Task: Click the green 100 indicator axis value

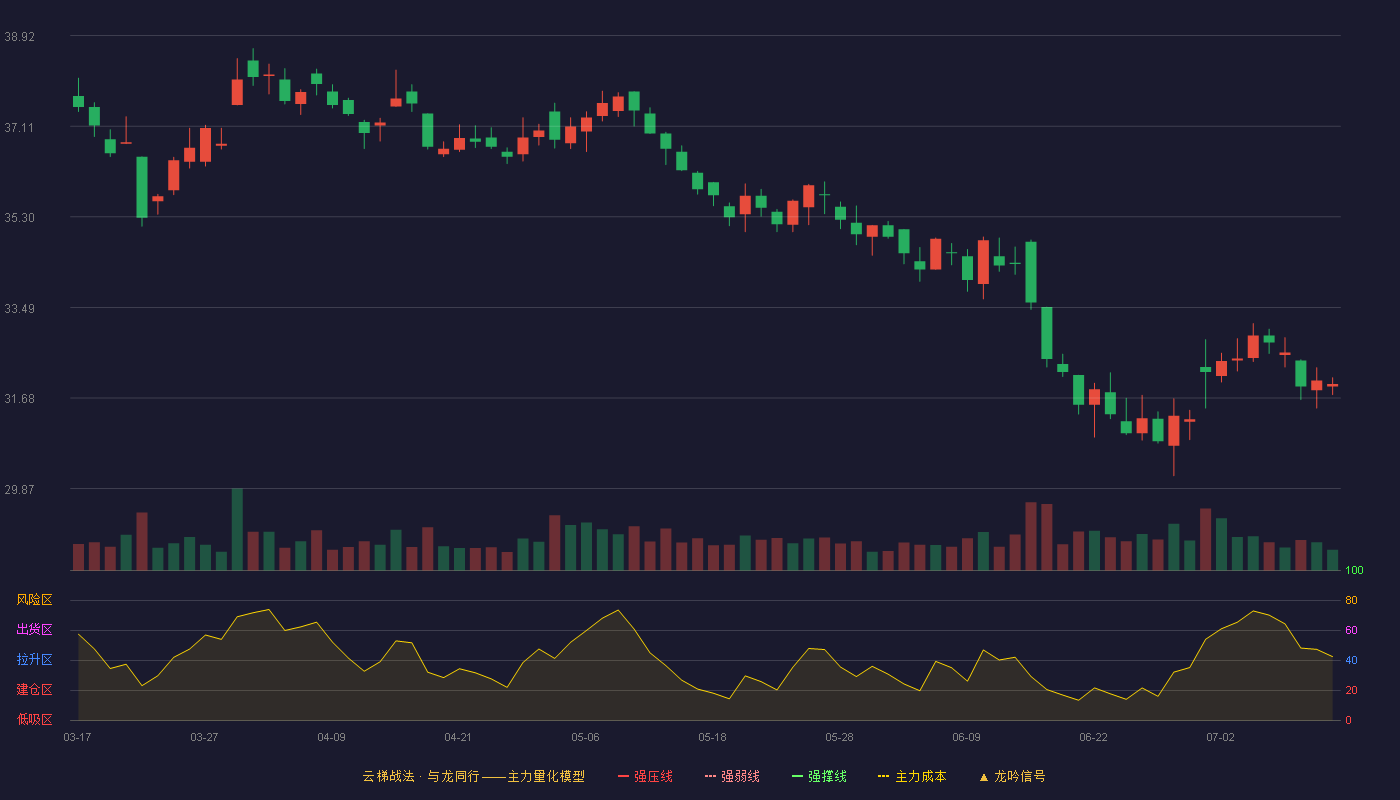Action: coord(1354,570)
